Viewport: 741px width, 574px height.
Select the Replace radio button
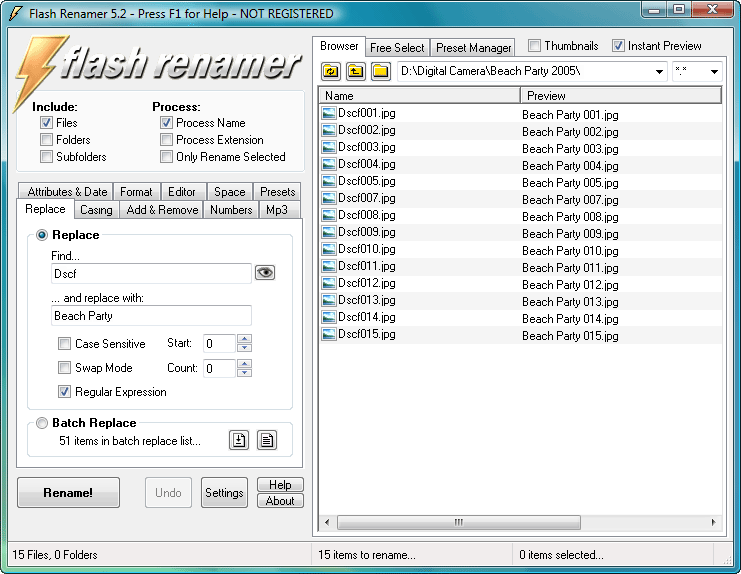click(42, 235)
